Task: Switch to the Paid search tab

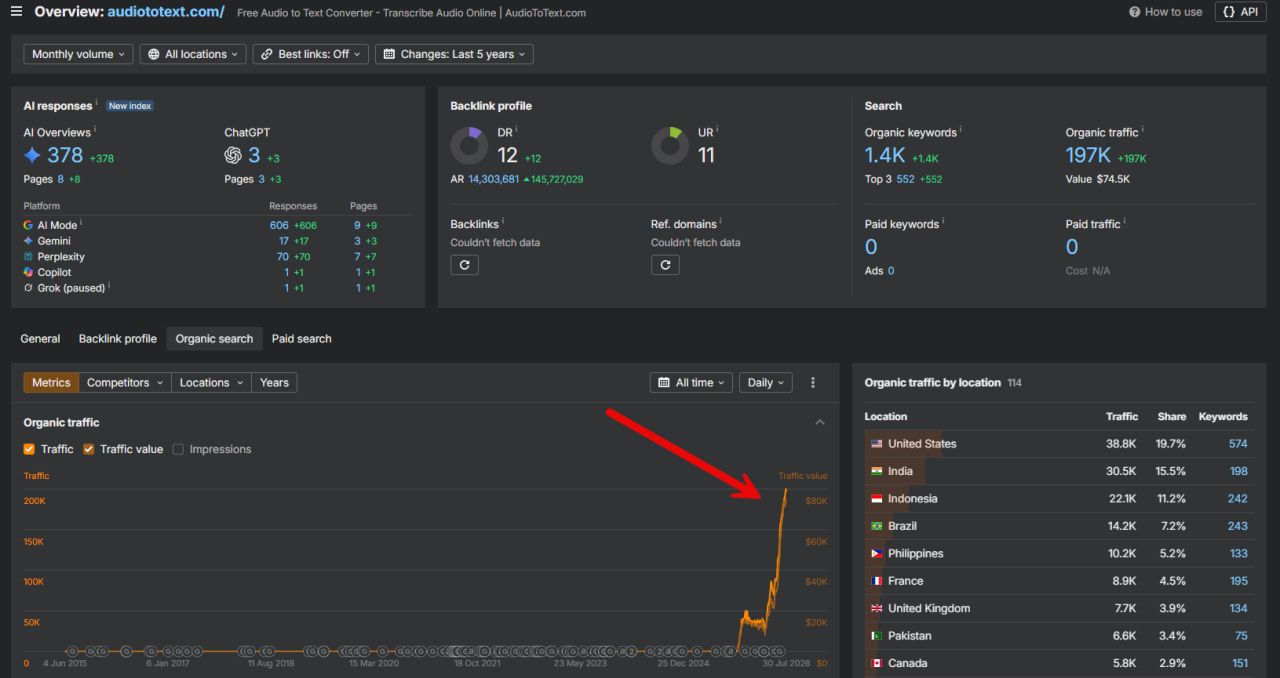Action: pos(301,339)
